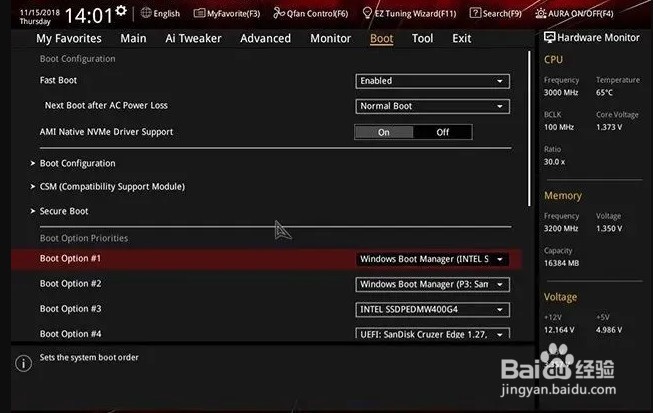Expand the Secure Boot submenu

pos(64,211)
